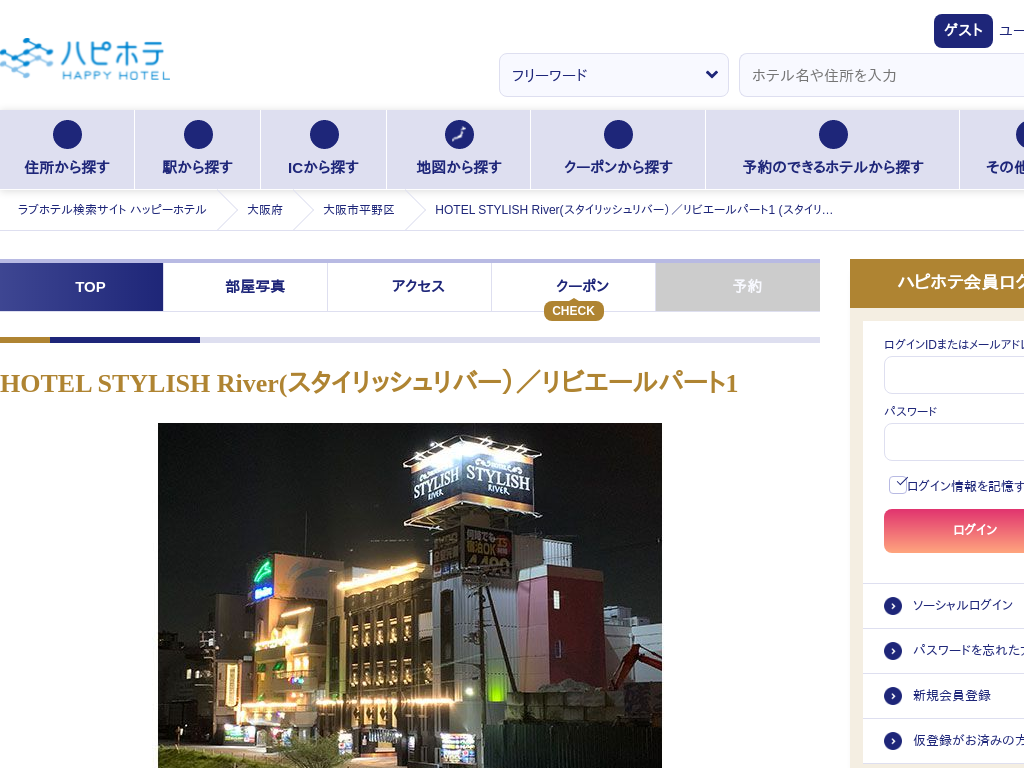Click arrow icon beside 仮登録がお済みの方
This screenshot has width=1024, height=768.
893,741
